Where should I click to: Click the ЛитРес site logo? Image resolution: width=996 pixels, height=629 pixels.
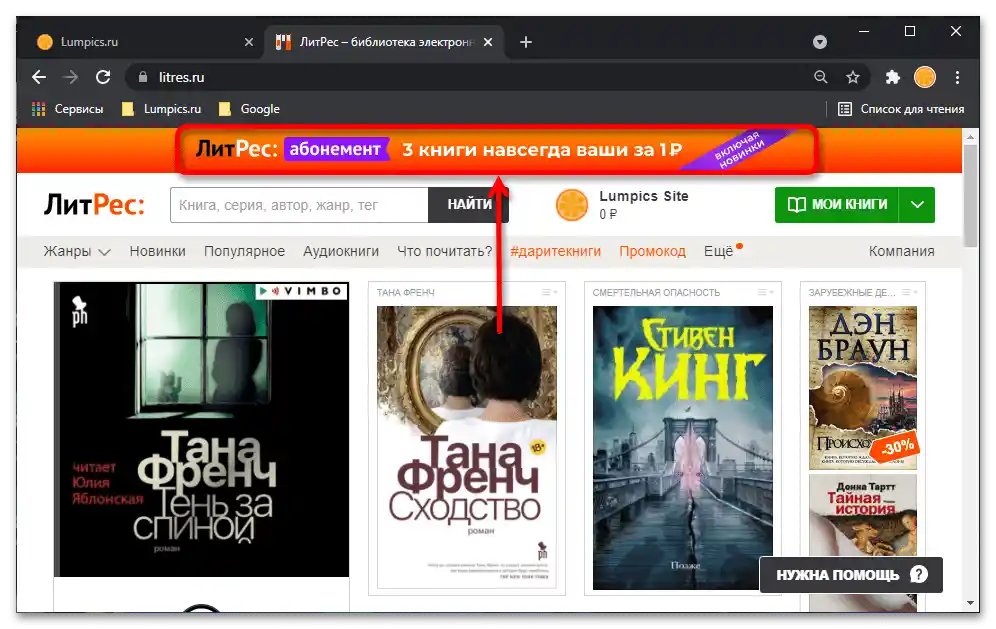click(x=94, y=205)
